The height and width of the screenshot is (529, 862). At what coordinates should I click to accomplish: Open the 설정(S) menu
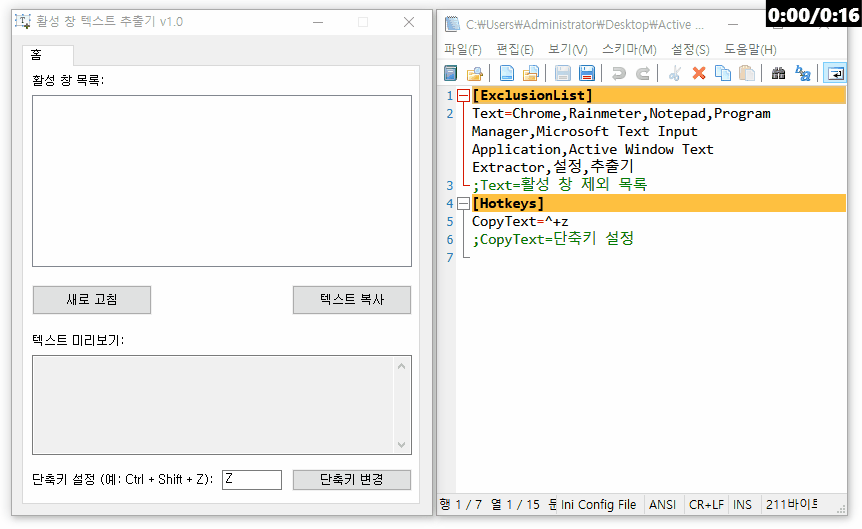point(690,49)
